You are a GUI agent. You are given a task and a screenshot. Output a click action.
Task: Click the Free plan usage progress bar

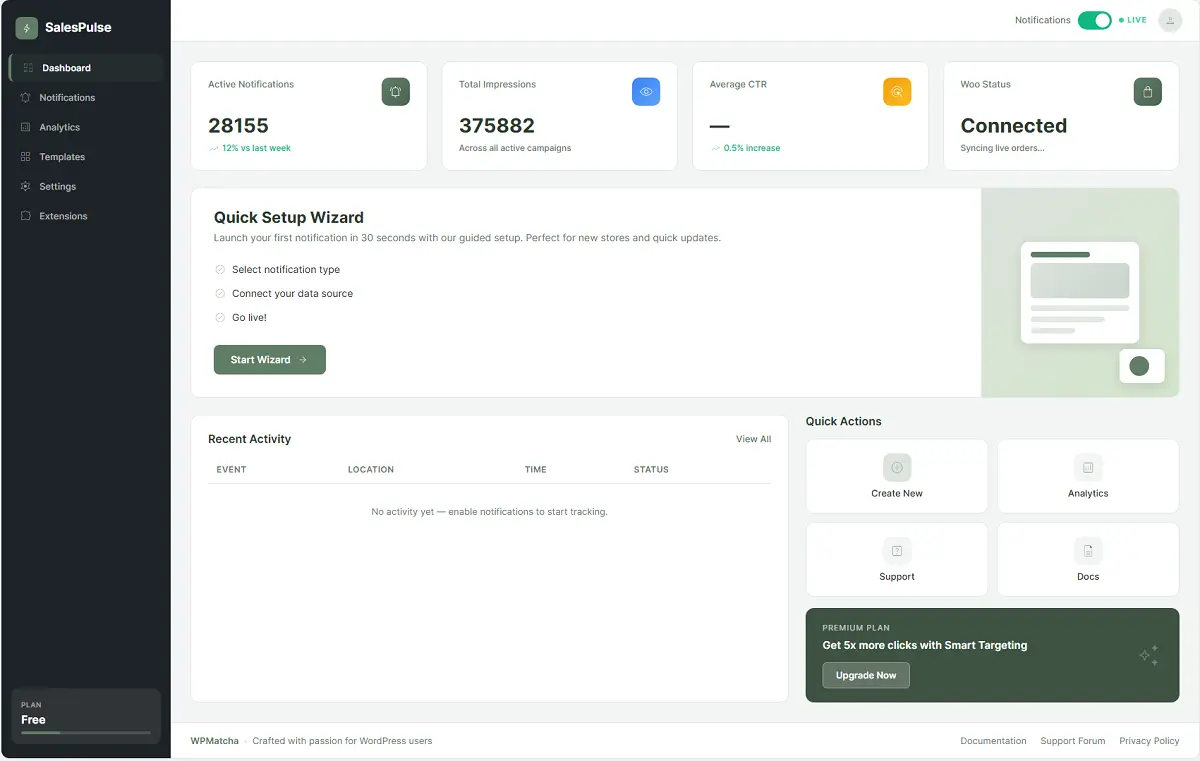tap(86, 733)
